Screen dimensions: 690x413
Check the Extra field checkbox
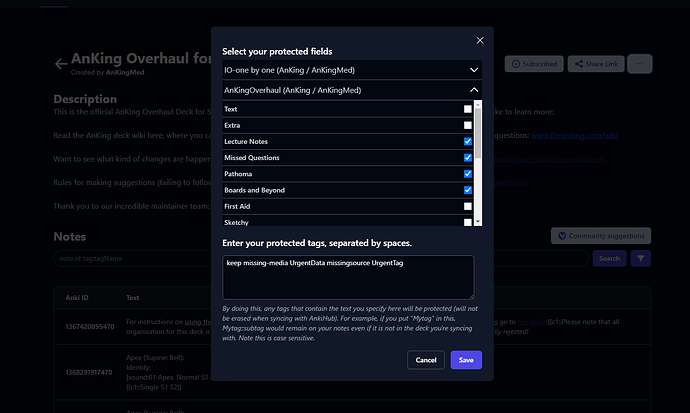coord(467,125)
